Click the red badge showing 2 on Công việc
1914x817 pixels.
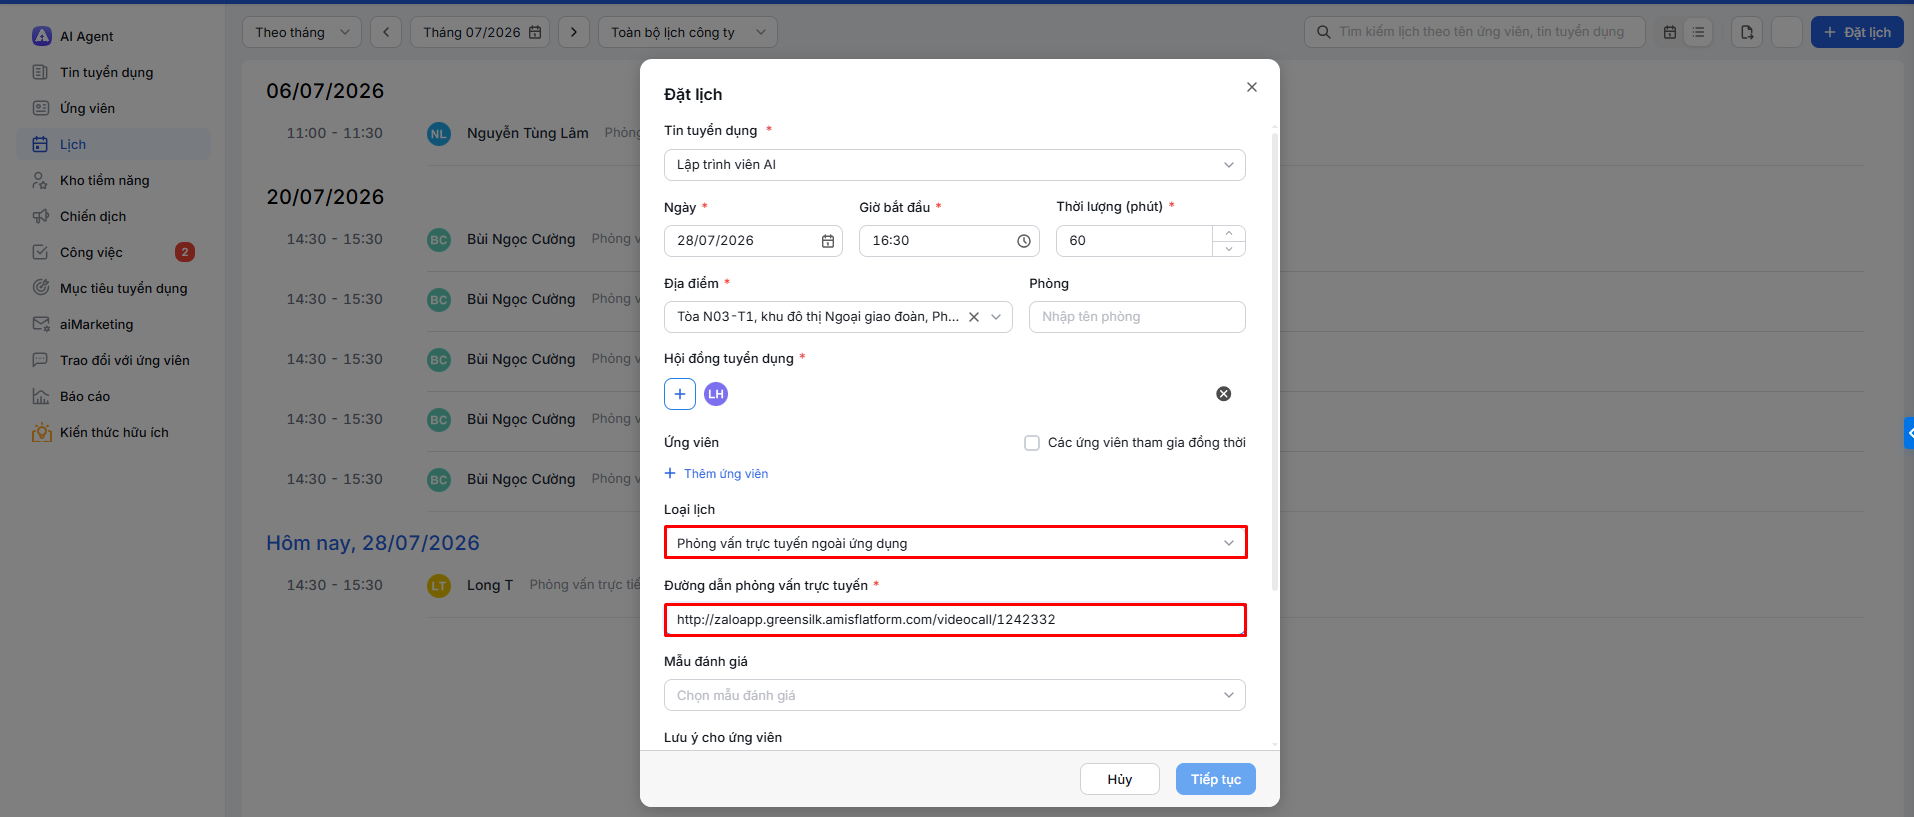(x=185, y=252)
